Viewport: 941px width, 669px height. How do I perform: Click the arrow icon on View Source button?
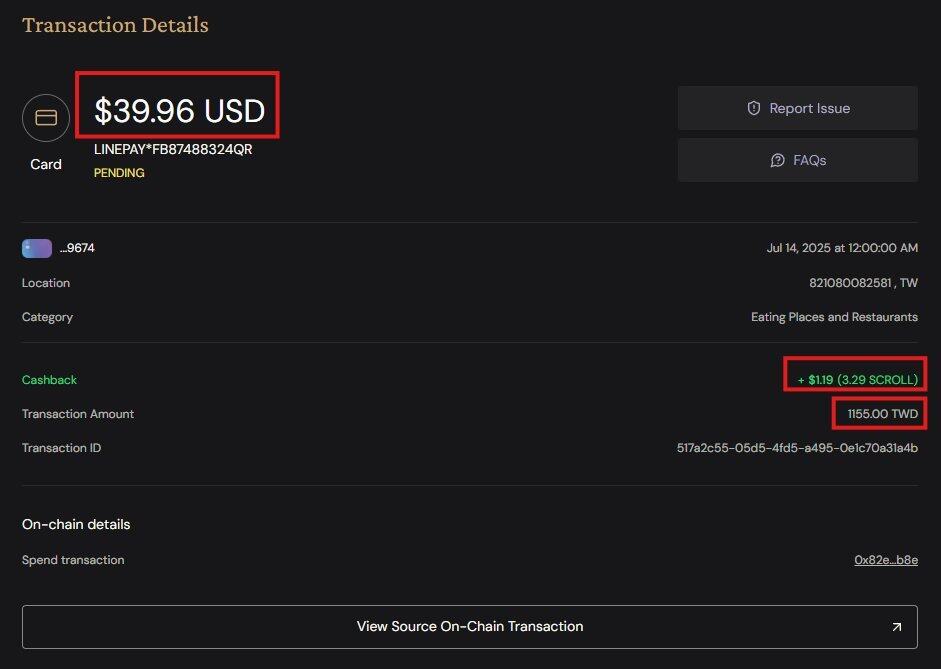(x=897, y=626)
